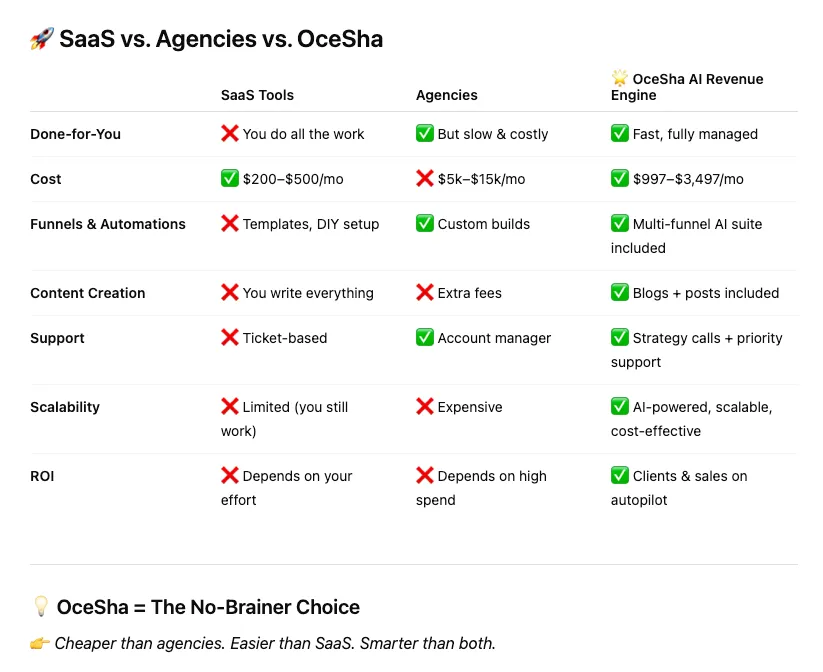This screenshot has height=672, width=823.
Task: Click the red X beside Depends on high spend
Action: [425, 475]
